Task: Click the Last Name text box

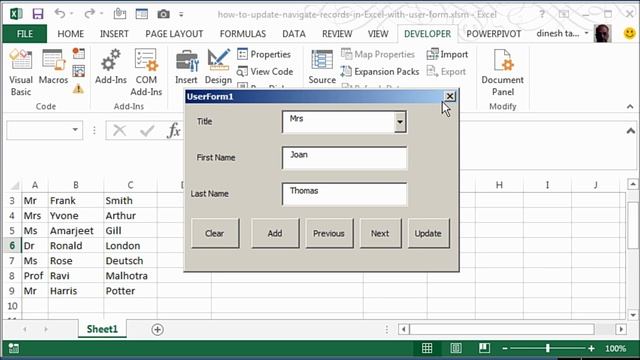Action: tap(344, 194)
